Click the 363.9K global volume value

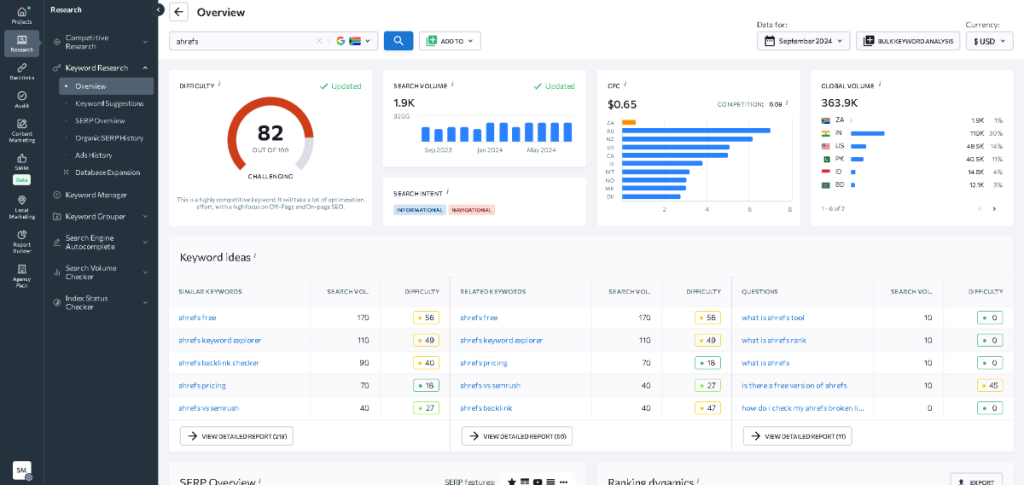tap(839, 103)
